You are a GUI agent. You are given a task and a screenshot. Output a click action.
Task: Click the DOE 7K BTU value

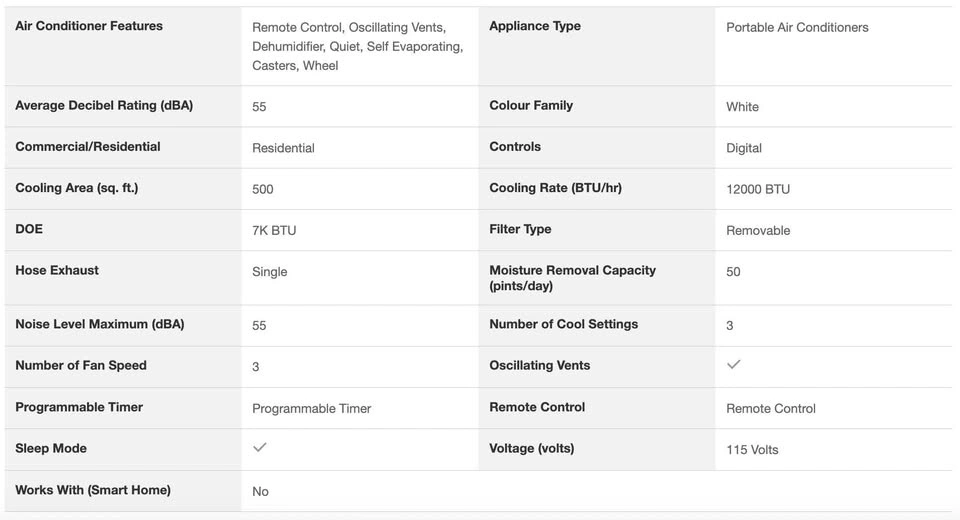click(x=274, y=230)
